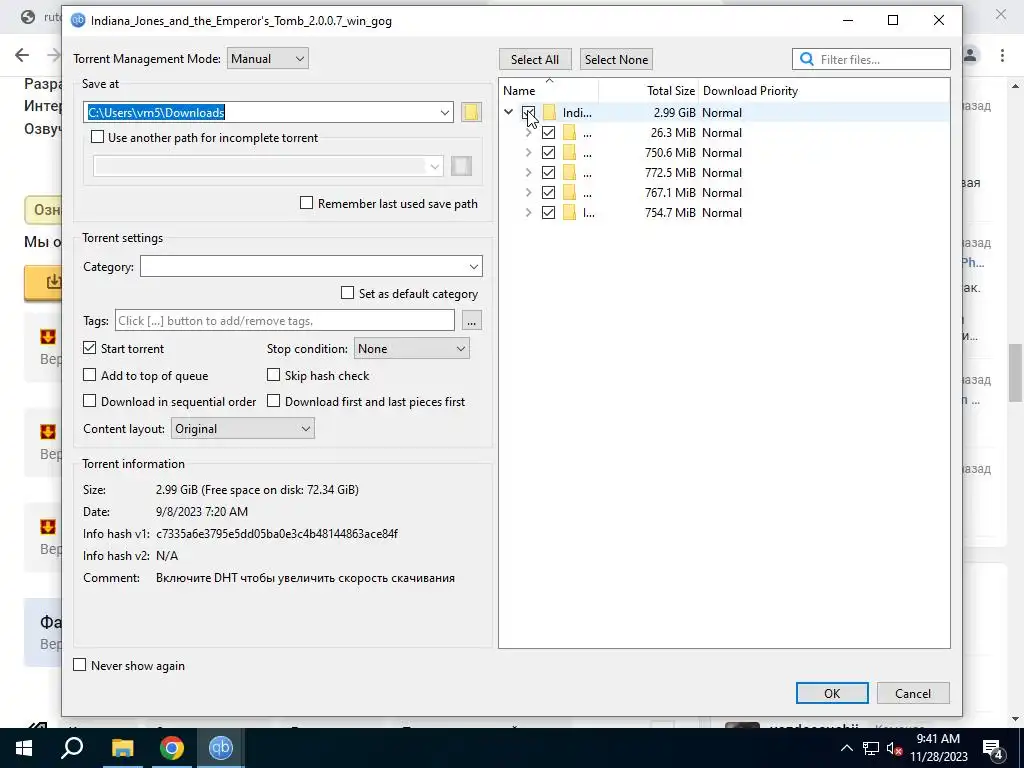Screen dimensions: 1024x768
Task: Open the notification center icon
Action: (x=993, y=749)
